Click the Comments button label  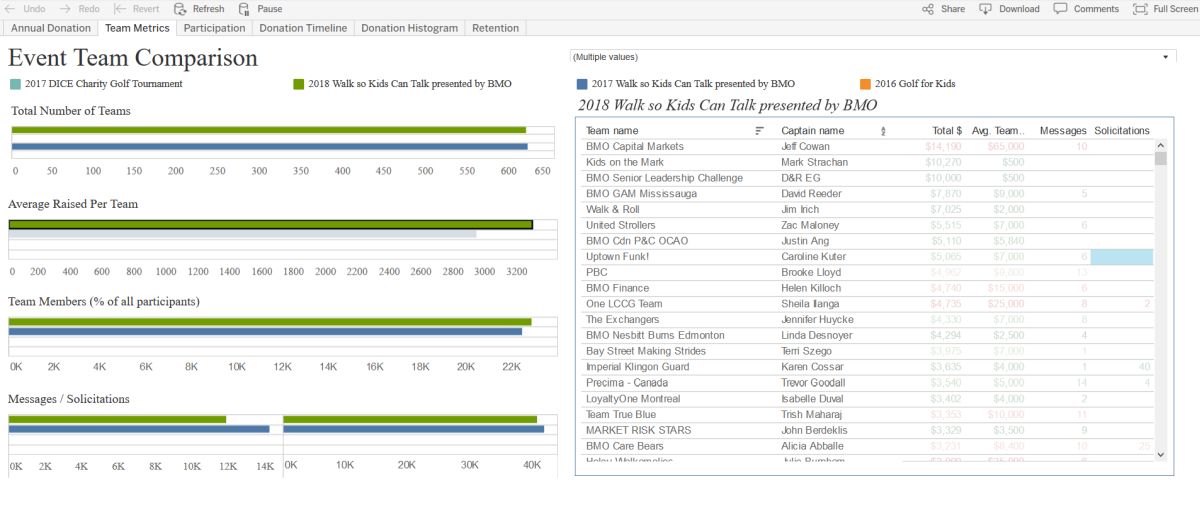(x=1096, y=9)
